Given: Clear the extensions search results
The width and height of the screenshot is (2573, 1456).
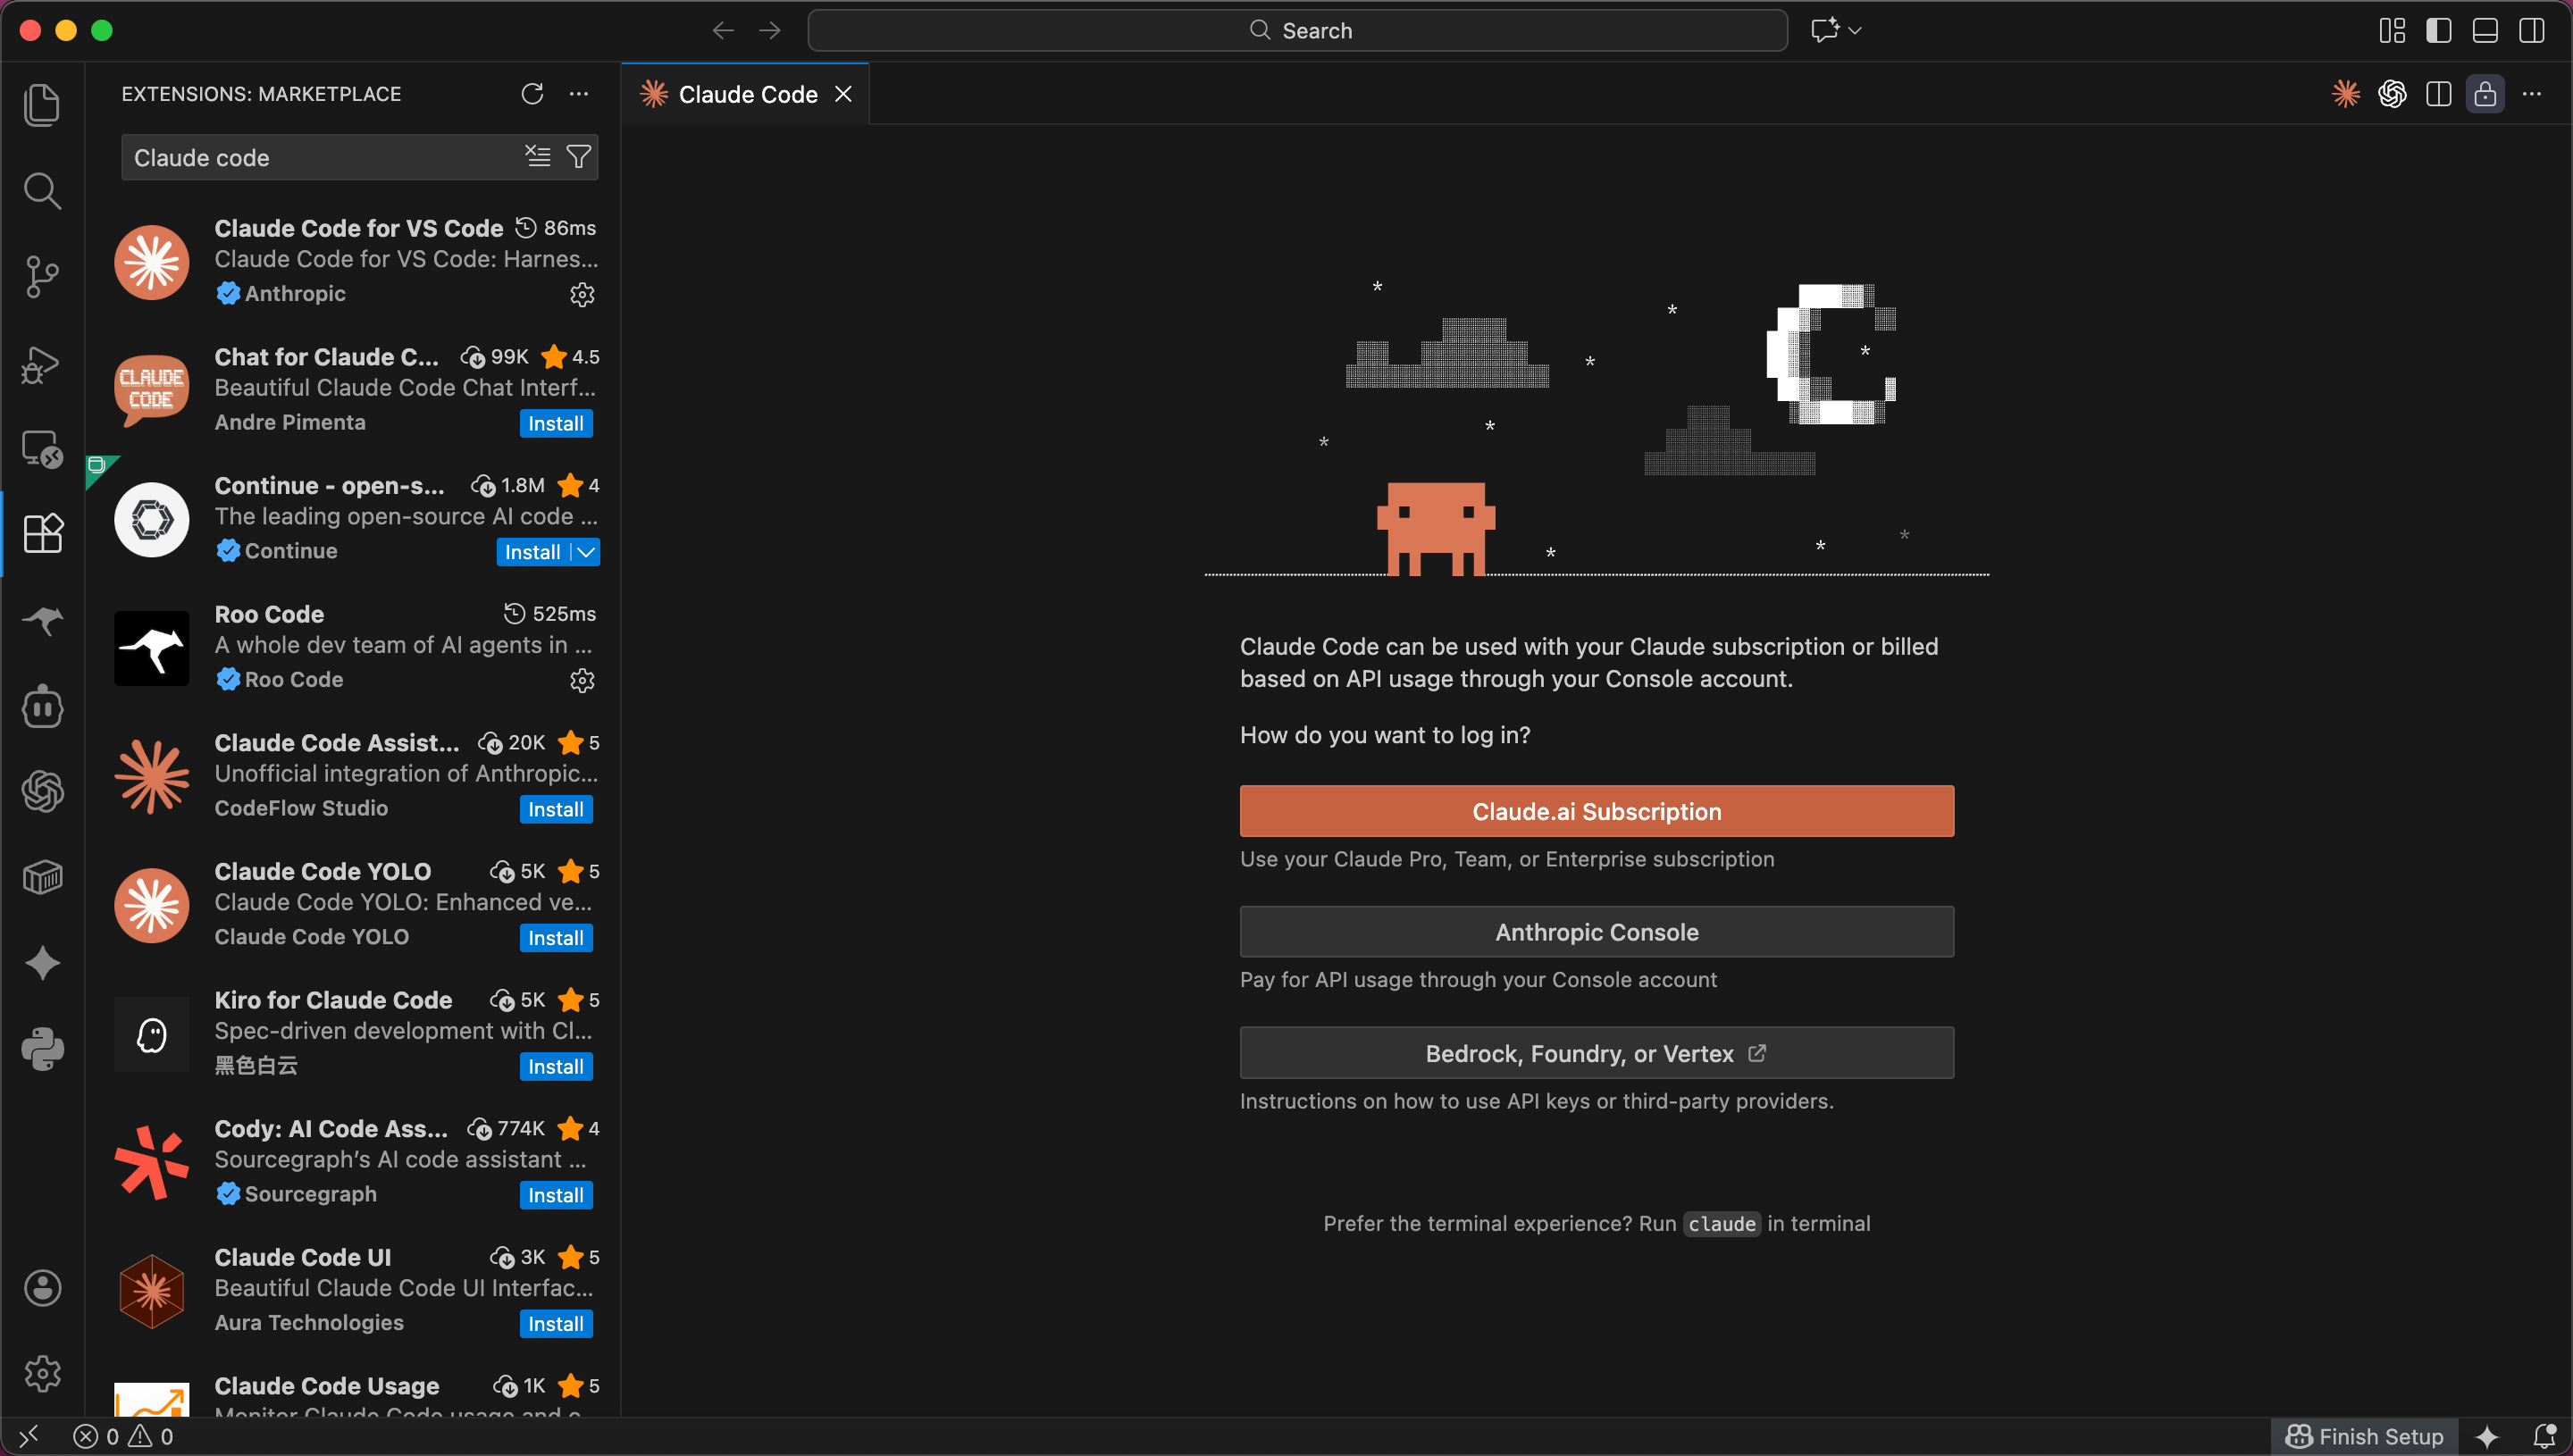Looking at the screenshot, I should pyautogui.click(x=538, y=156).
